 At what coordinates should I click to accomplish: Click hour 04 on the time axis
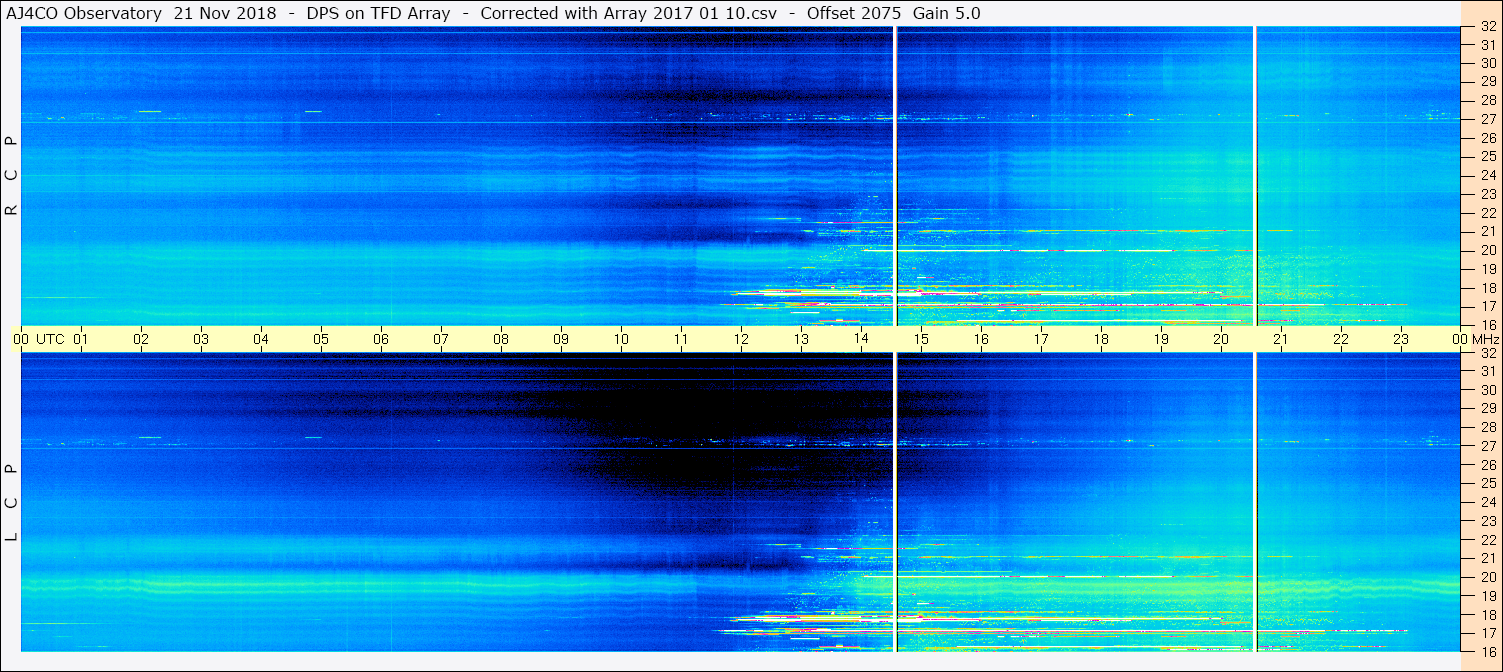pos(261,339)
